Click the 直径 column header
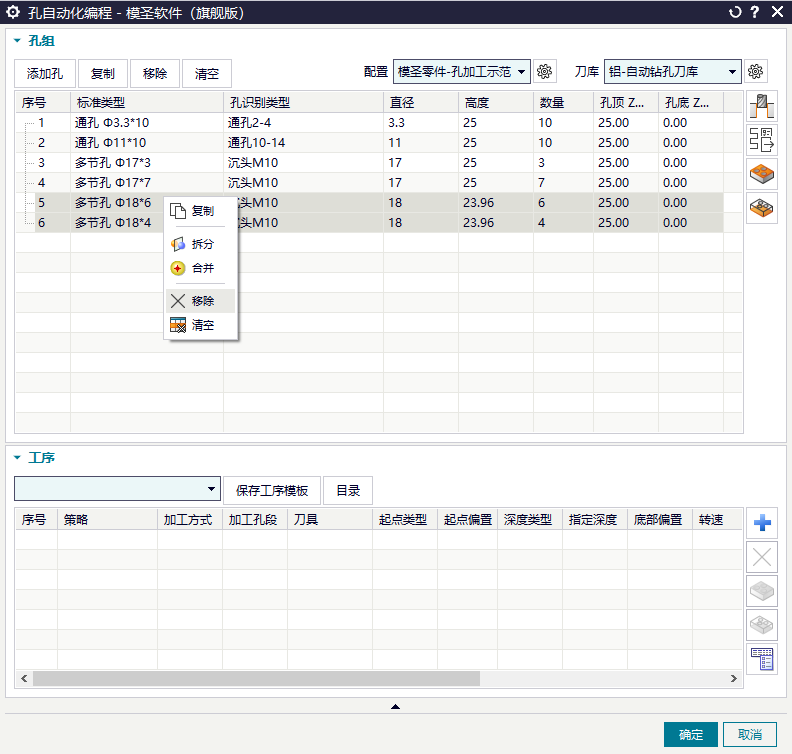 [421, 103]
